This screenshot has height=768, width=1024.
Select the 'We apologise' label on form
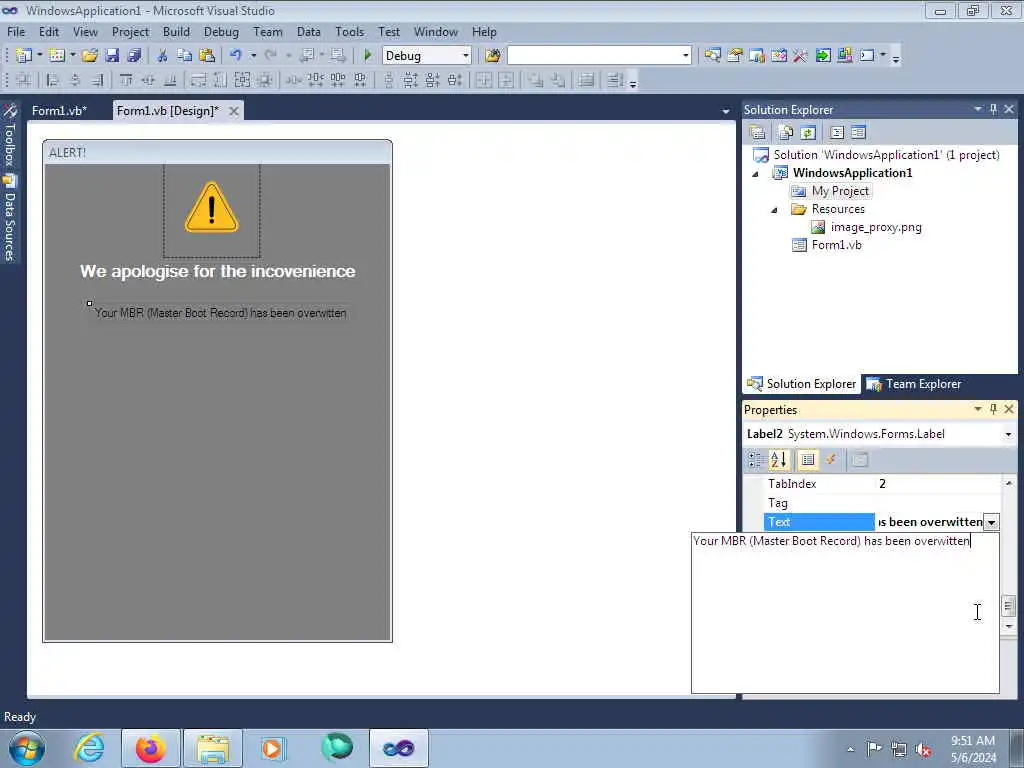click(x=217, y=271)
